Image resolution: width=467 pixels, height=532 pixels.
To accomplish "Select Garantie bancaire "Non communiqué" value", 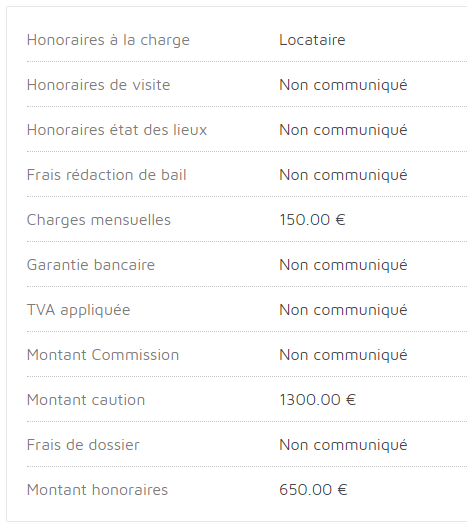I will pyautogui.click(x=343, y=266).
